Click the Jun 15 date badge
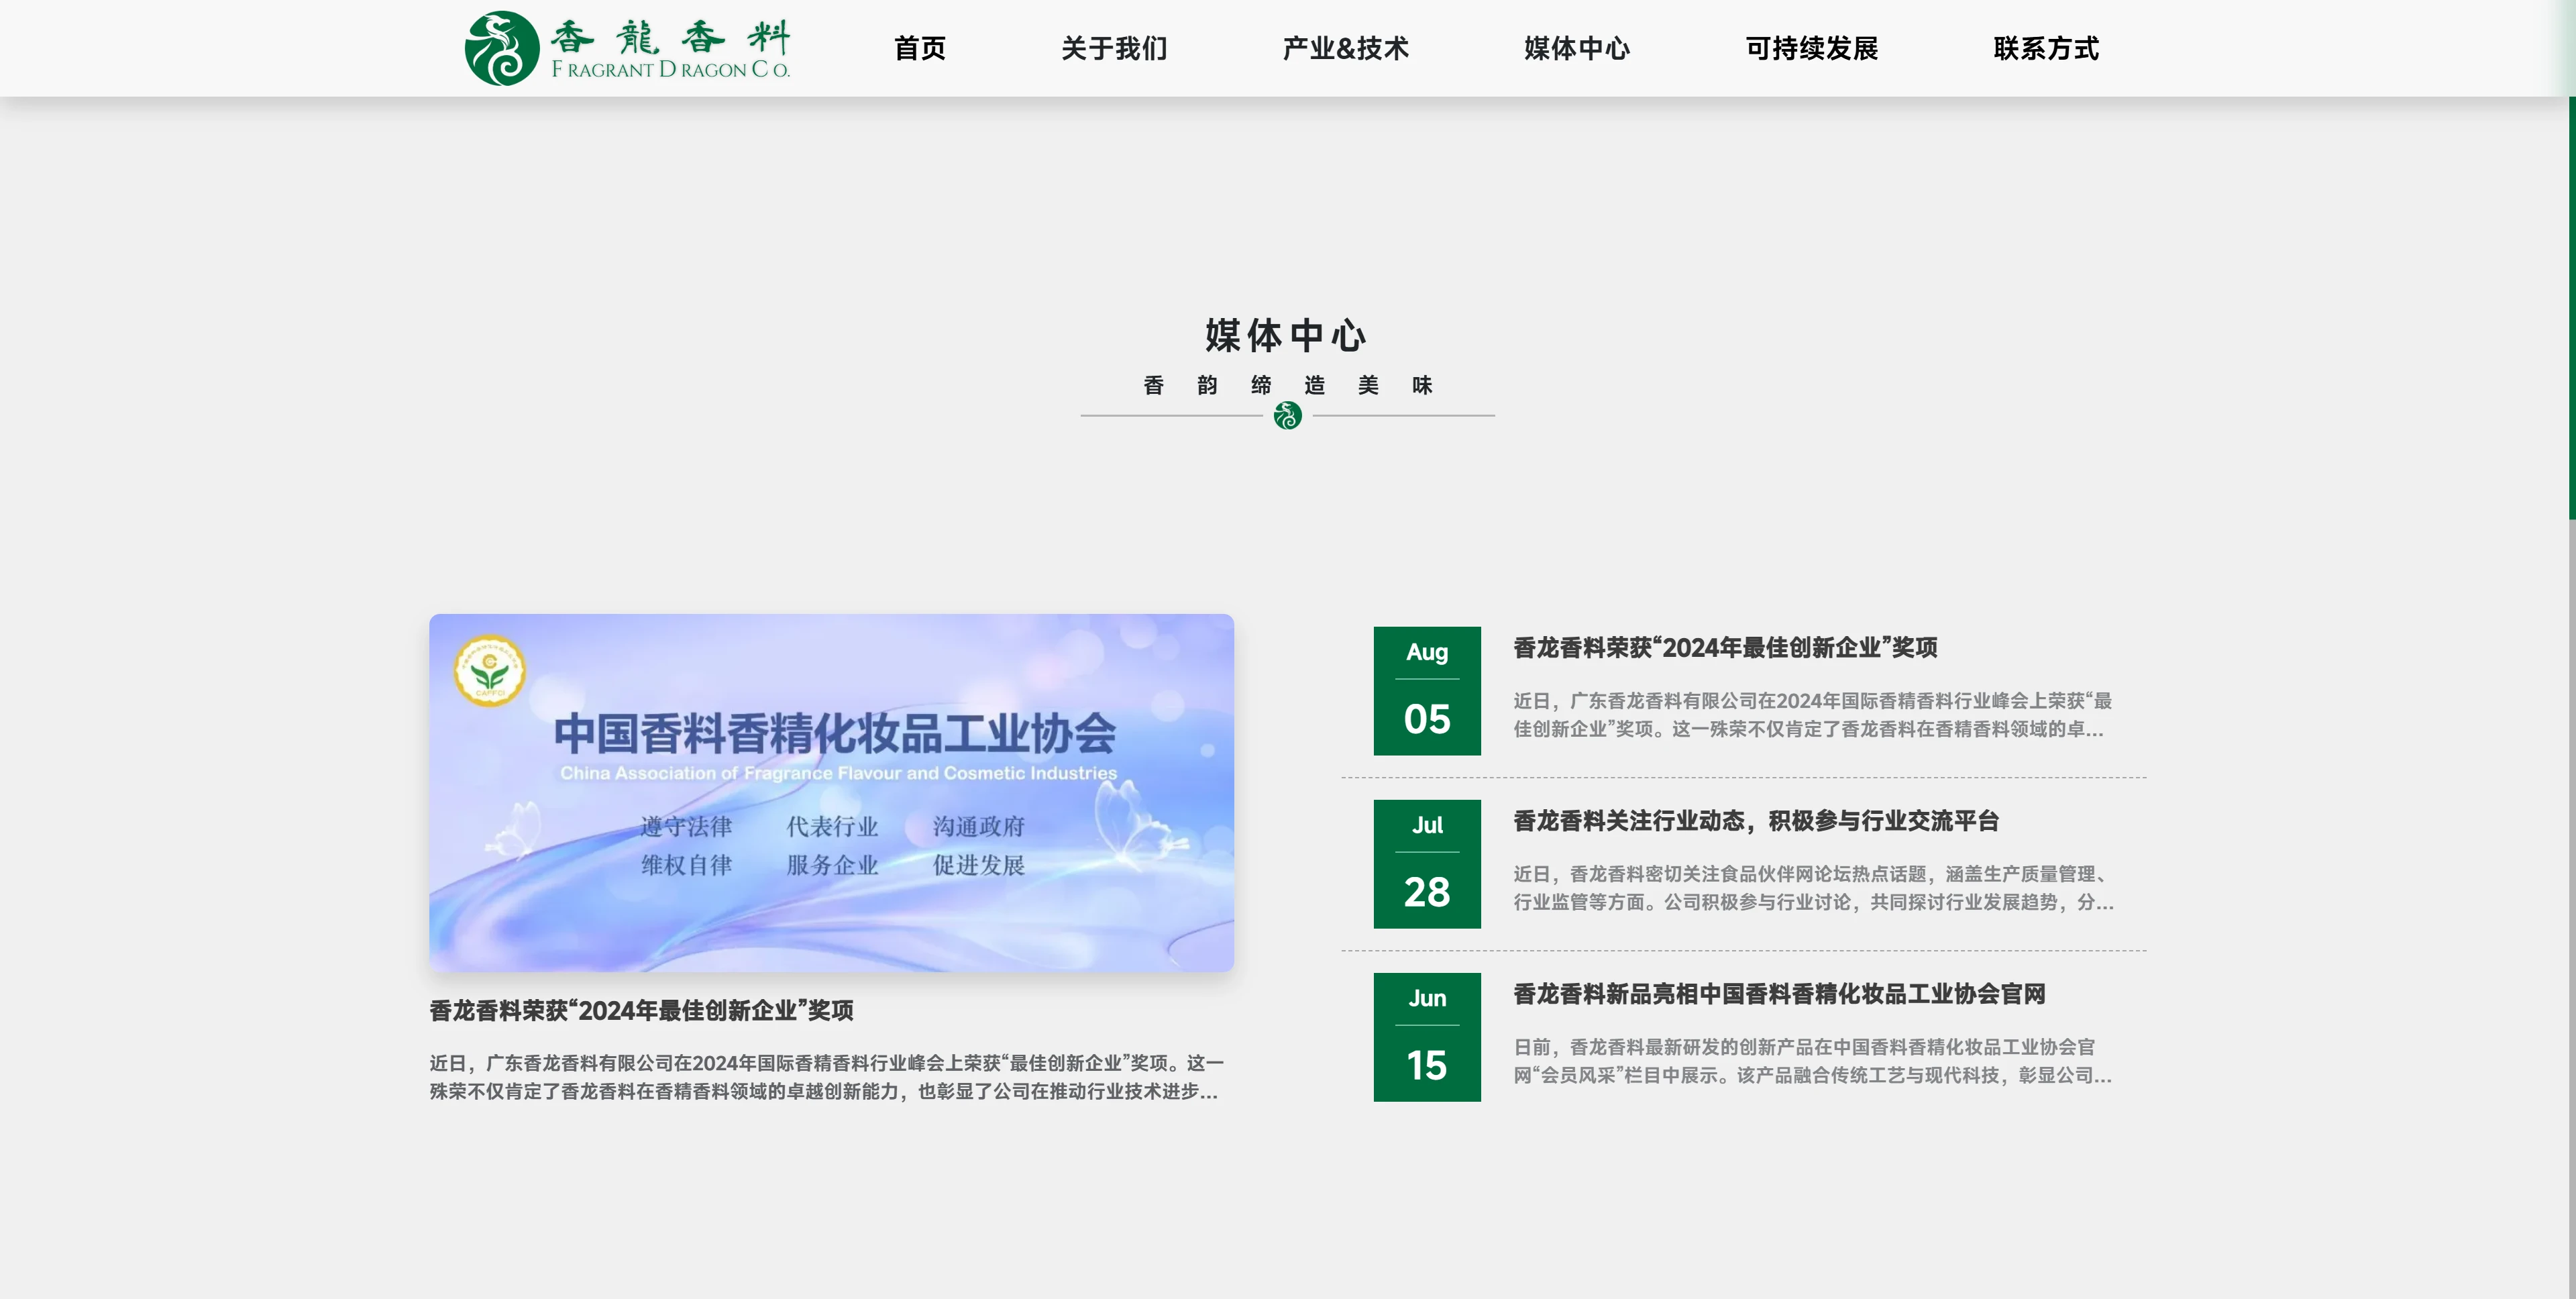The height and width of the screenshot is (1299, 2576). (1426, 1037)
